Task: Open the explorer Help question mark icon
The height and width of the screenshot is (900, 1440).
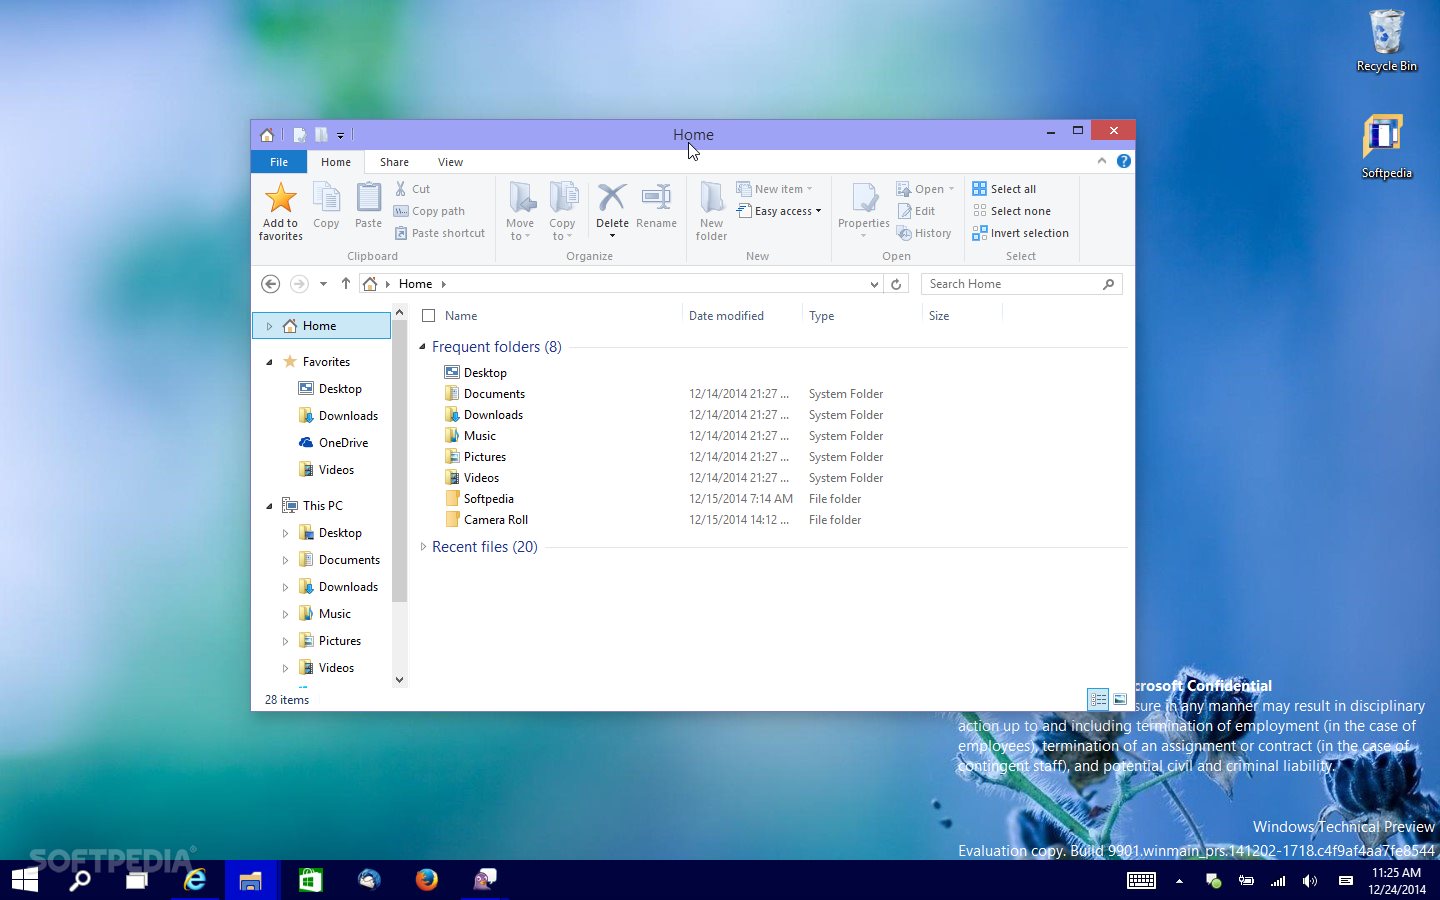Action: 1123,161
